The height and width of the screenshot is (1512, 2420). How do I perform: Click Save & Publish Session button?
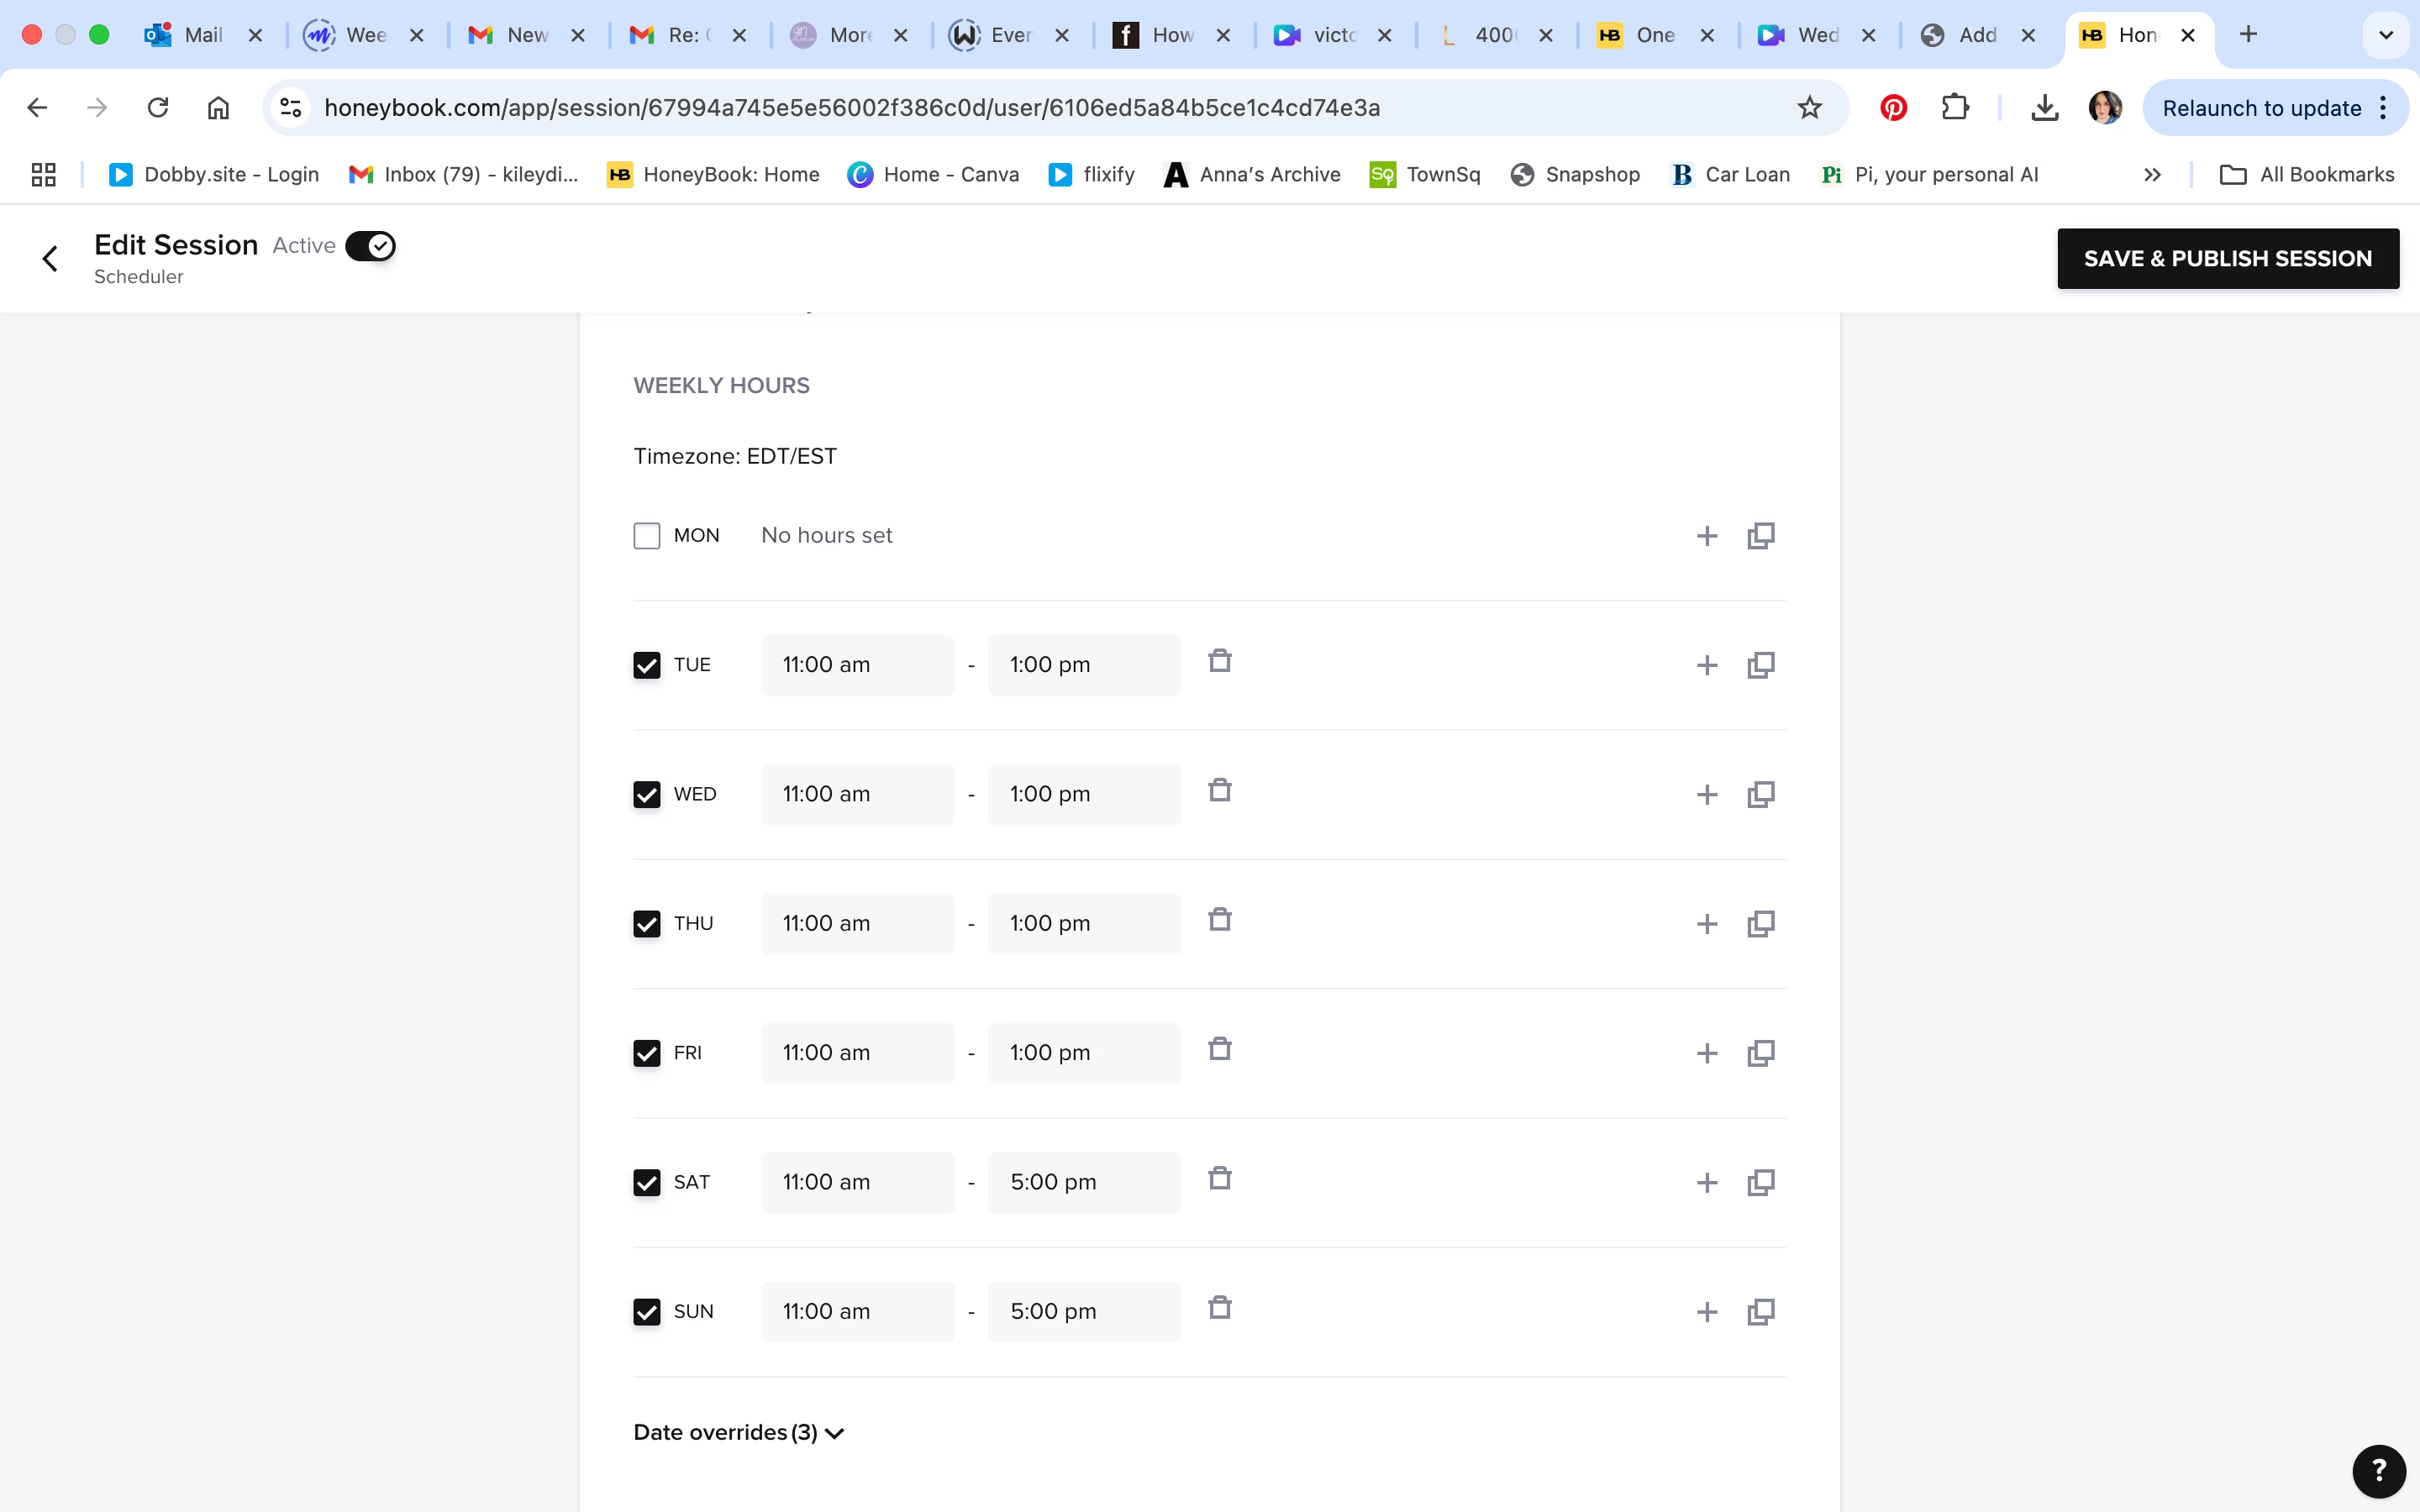2227,259
